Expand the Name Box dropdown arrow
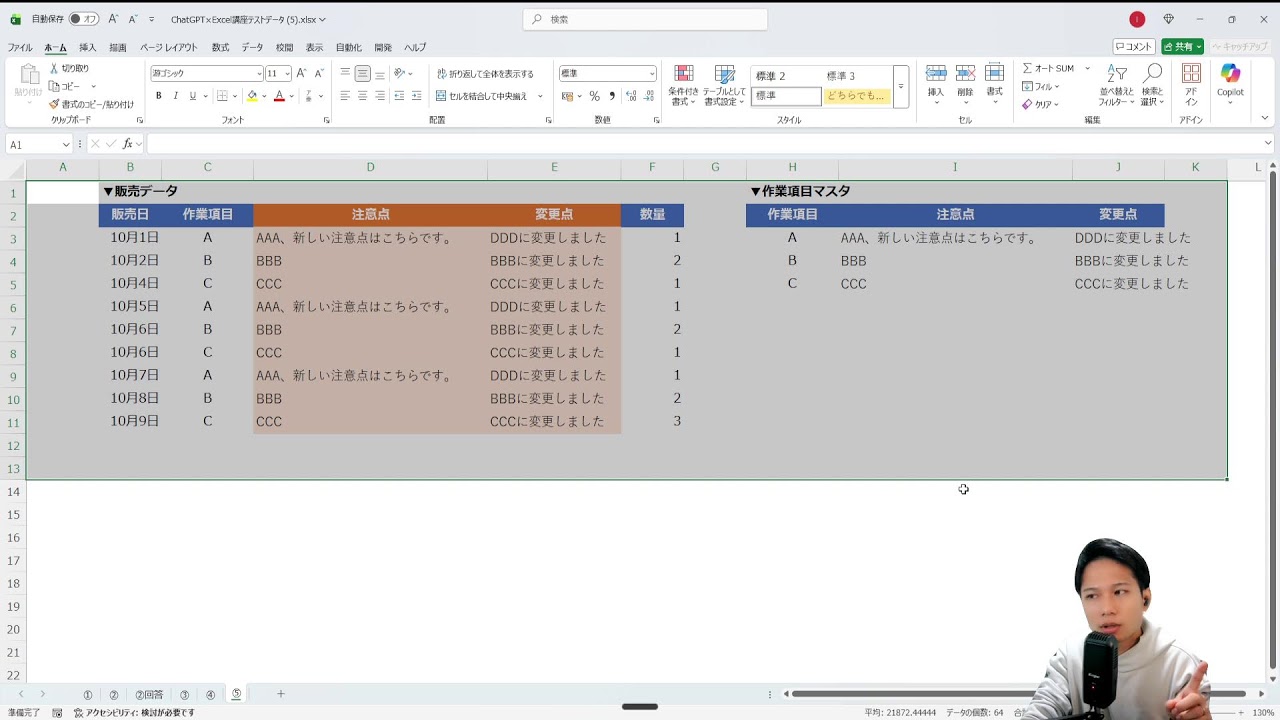 tap(66, 145)
